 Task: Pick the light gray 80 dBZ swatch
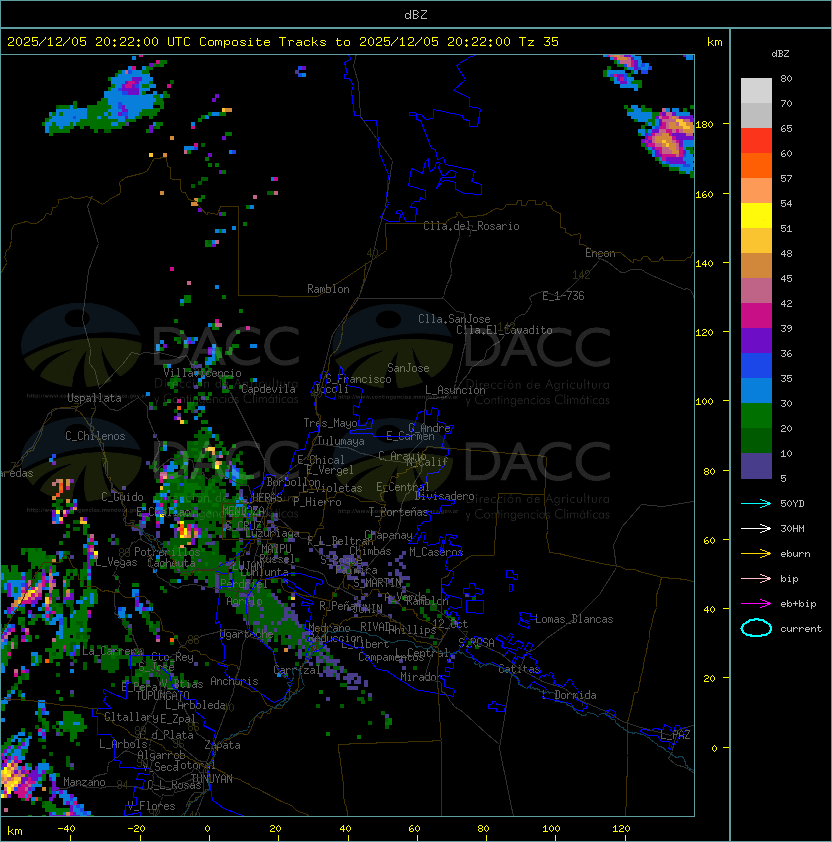click(756, 91)
